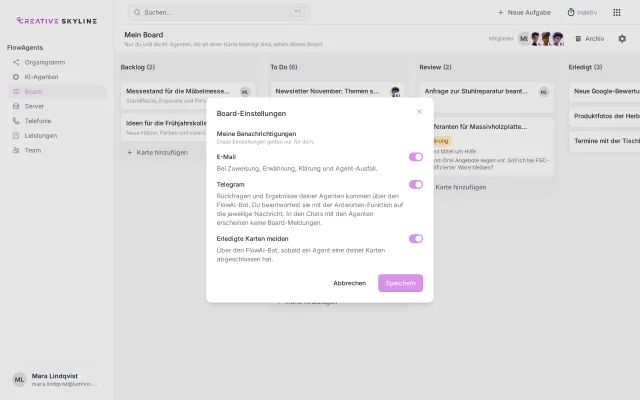
Task: Open Organigramm in the sidebar
Action: tap(56, 62)
